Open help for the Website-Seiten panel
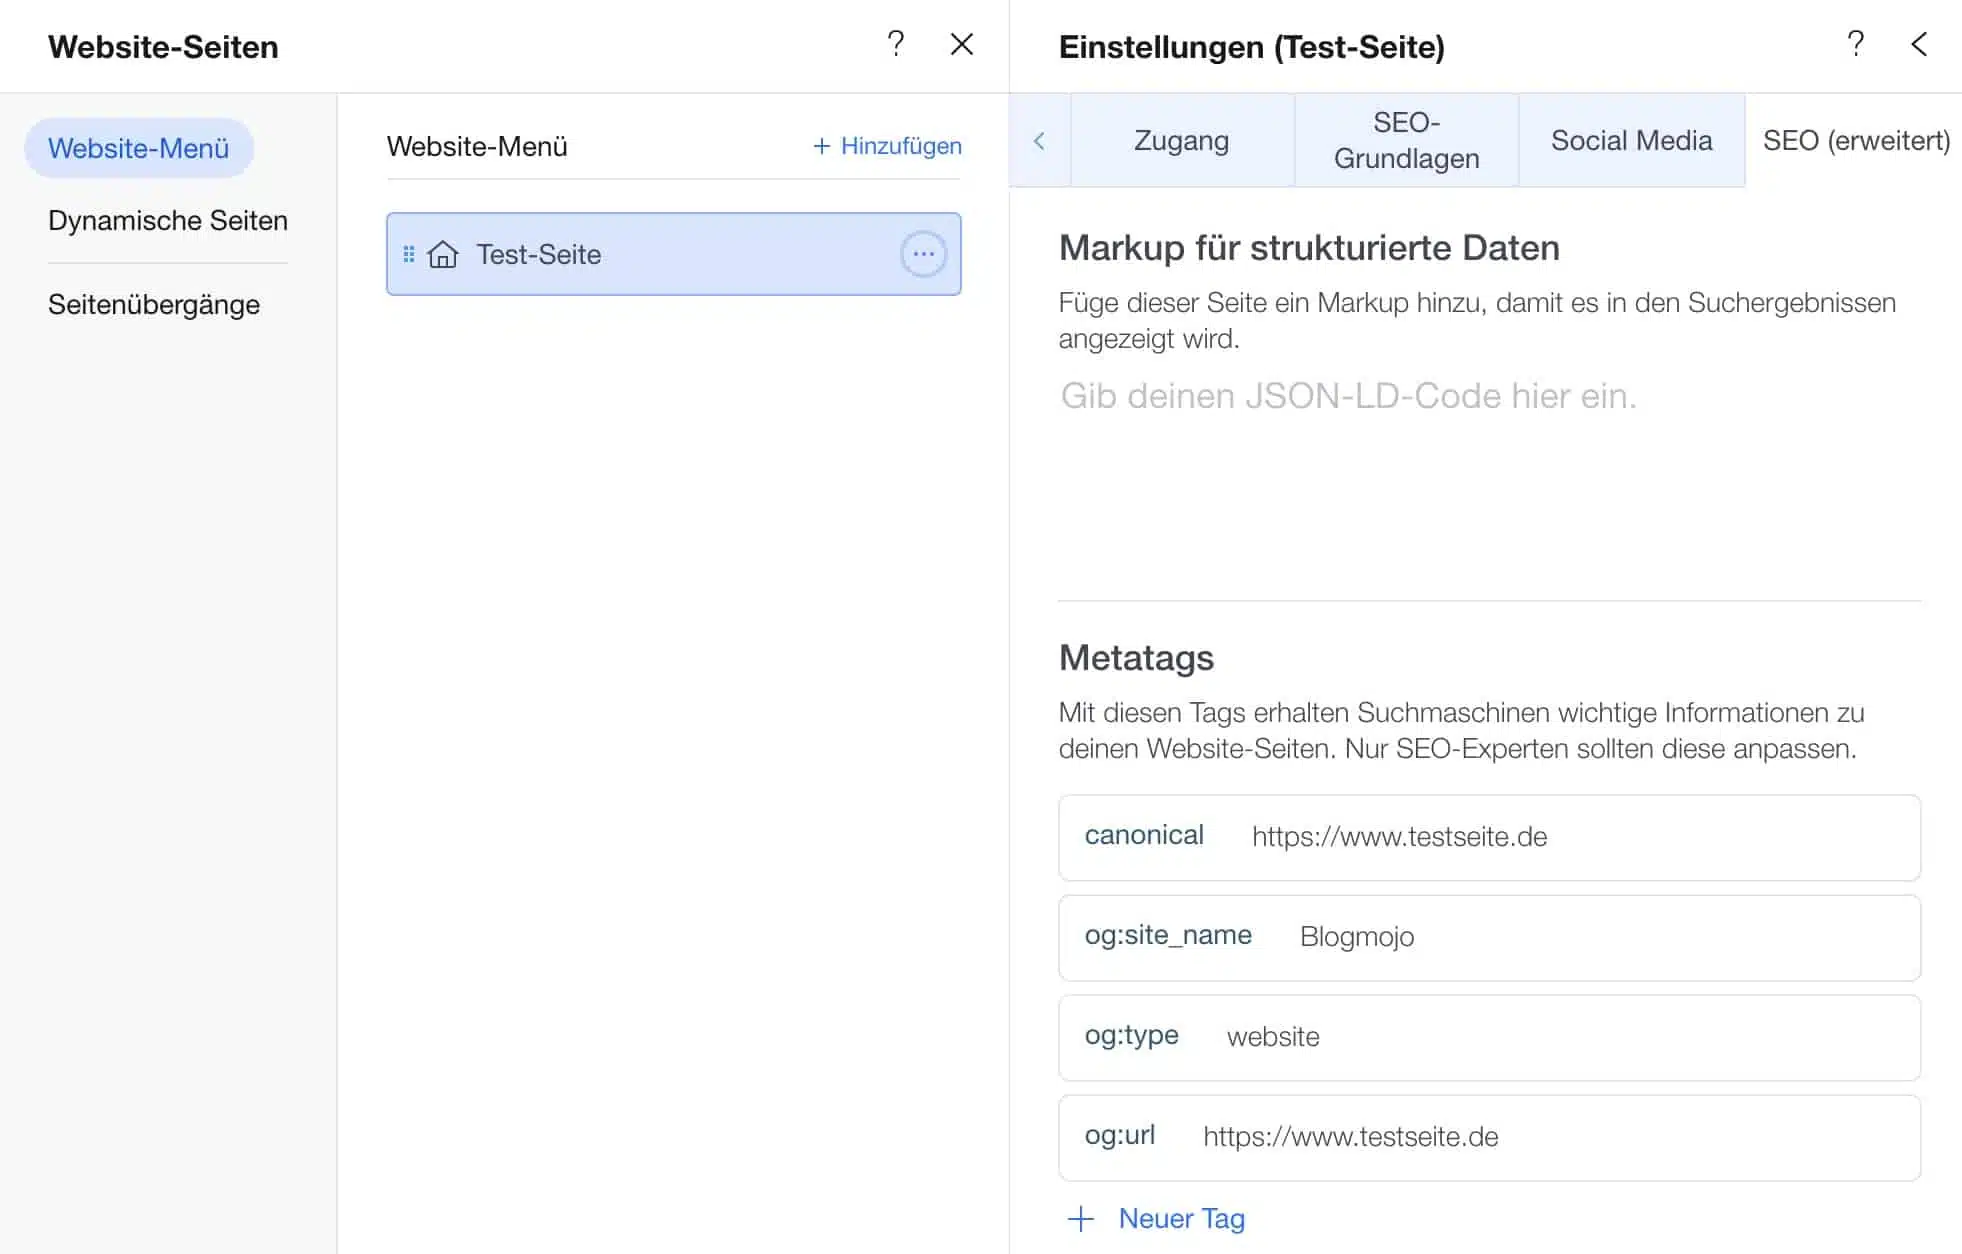This screenshot has height=1254, width=1962. click(x=895, y=44)
